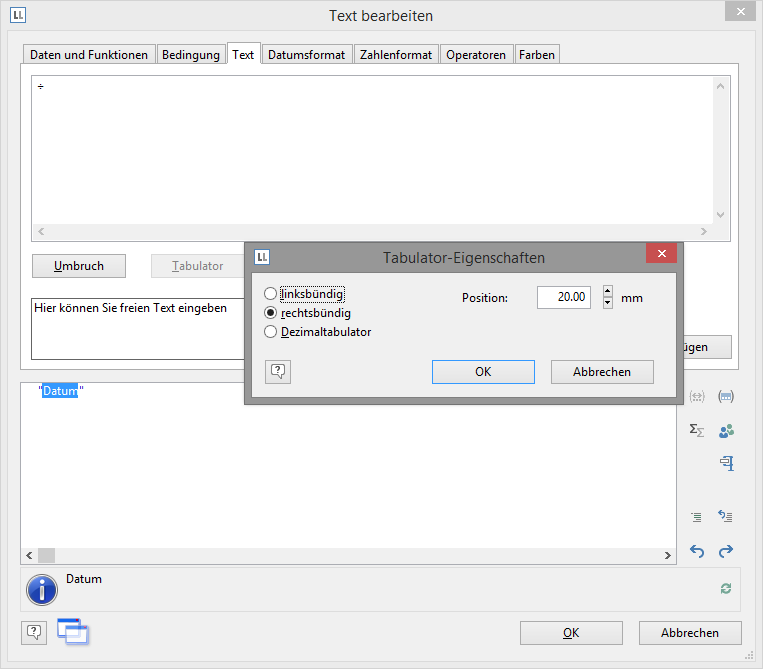Click help icon in Tabulator-Eigenschaften dialog
This screenshot has width=763, height=669.
277,372
